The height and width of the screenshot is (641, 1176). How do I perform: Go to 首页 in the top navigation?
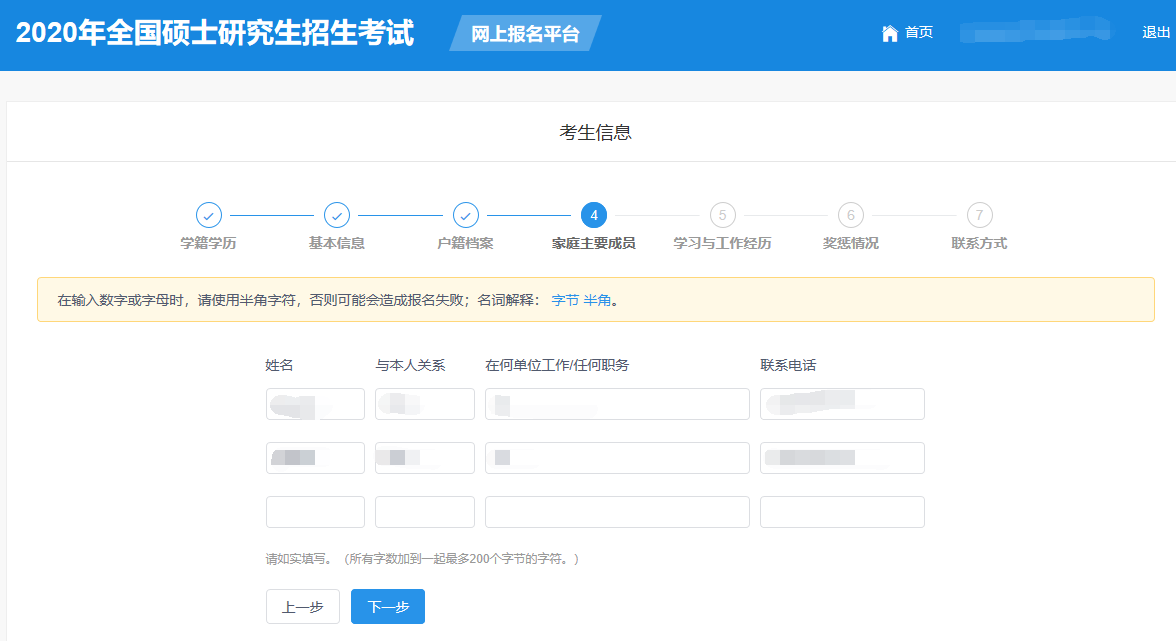[918, 33]
